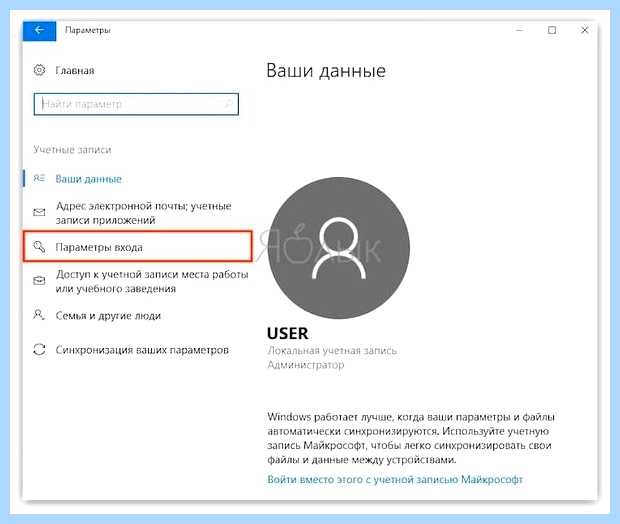Maximize the Параметры window
Viewport: 620px width, 524px height.
[552, 30]
